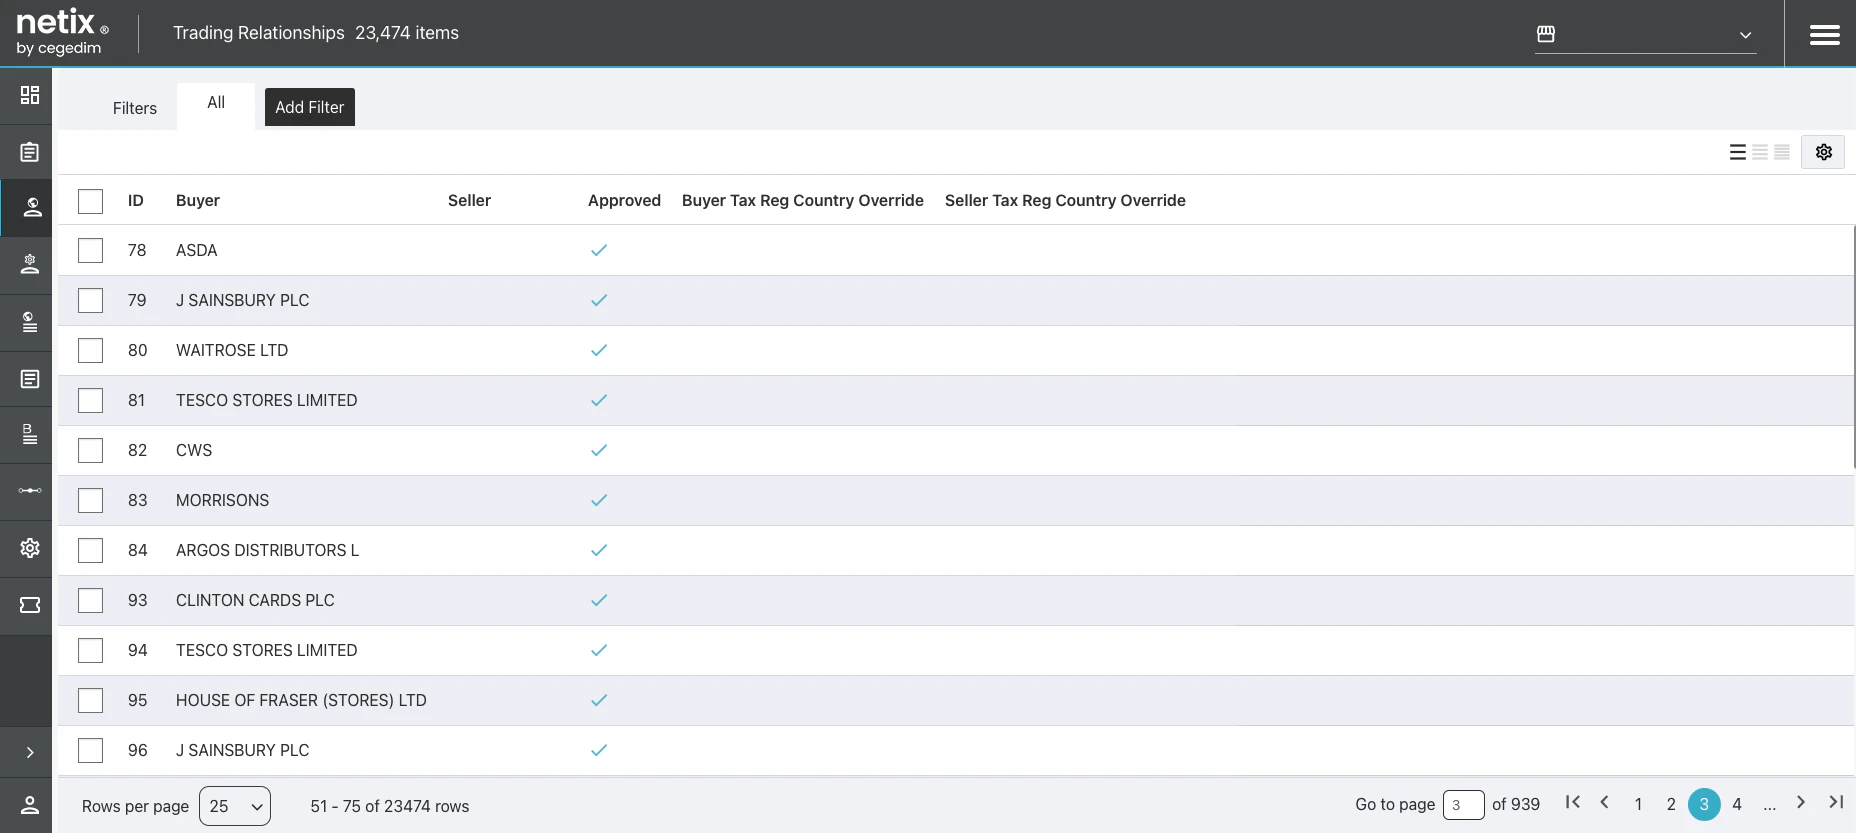This screenshot has height=834, width=1857.
Task: Select the comfortable row density icon
Action: 1738,152
